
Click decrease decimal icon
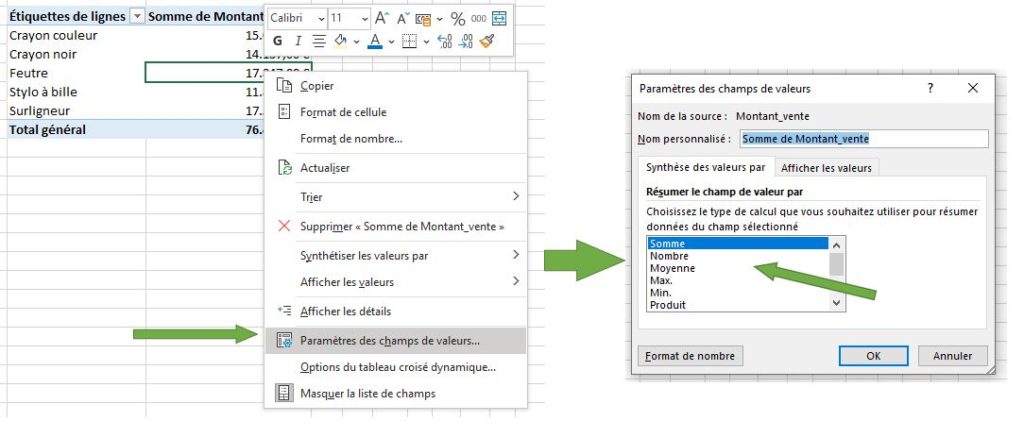(466, 41)
